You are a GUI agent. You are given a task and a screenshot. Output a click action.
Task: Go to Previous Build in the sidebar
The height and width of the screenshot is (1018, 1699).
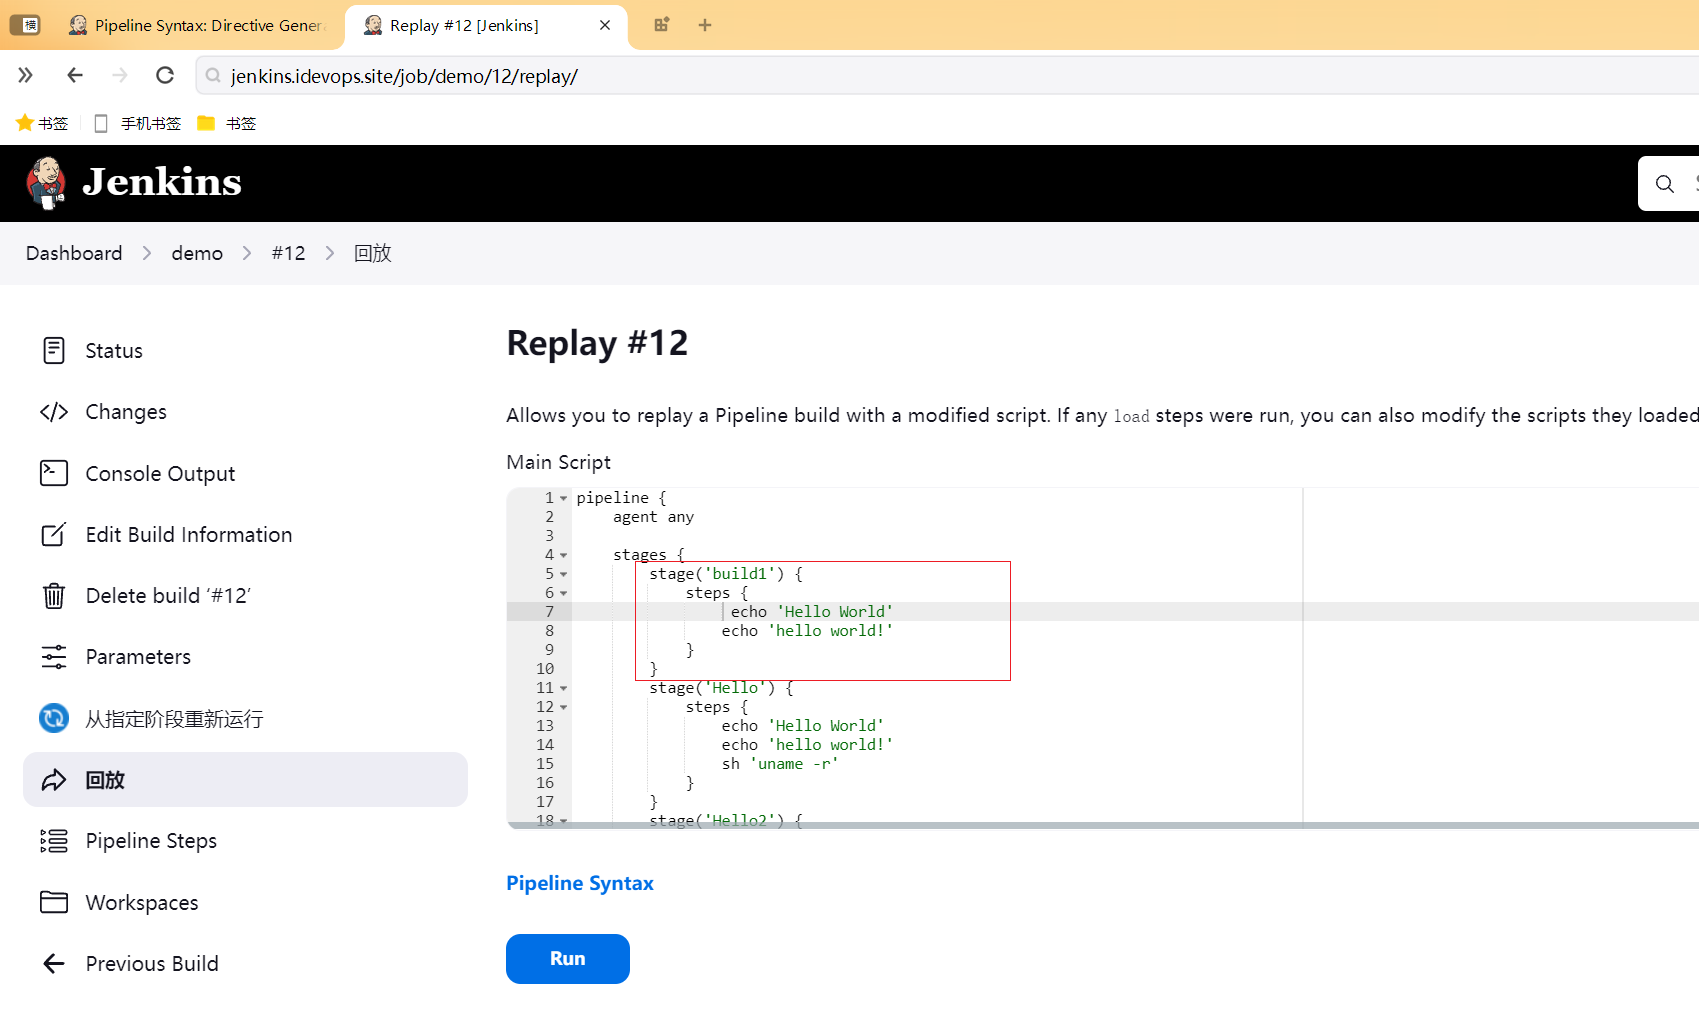pos(245,963)
